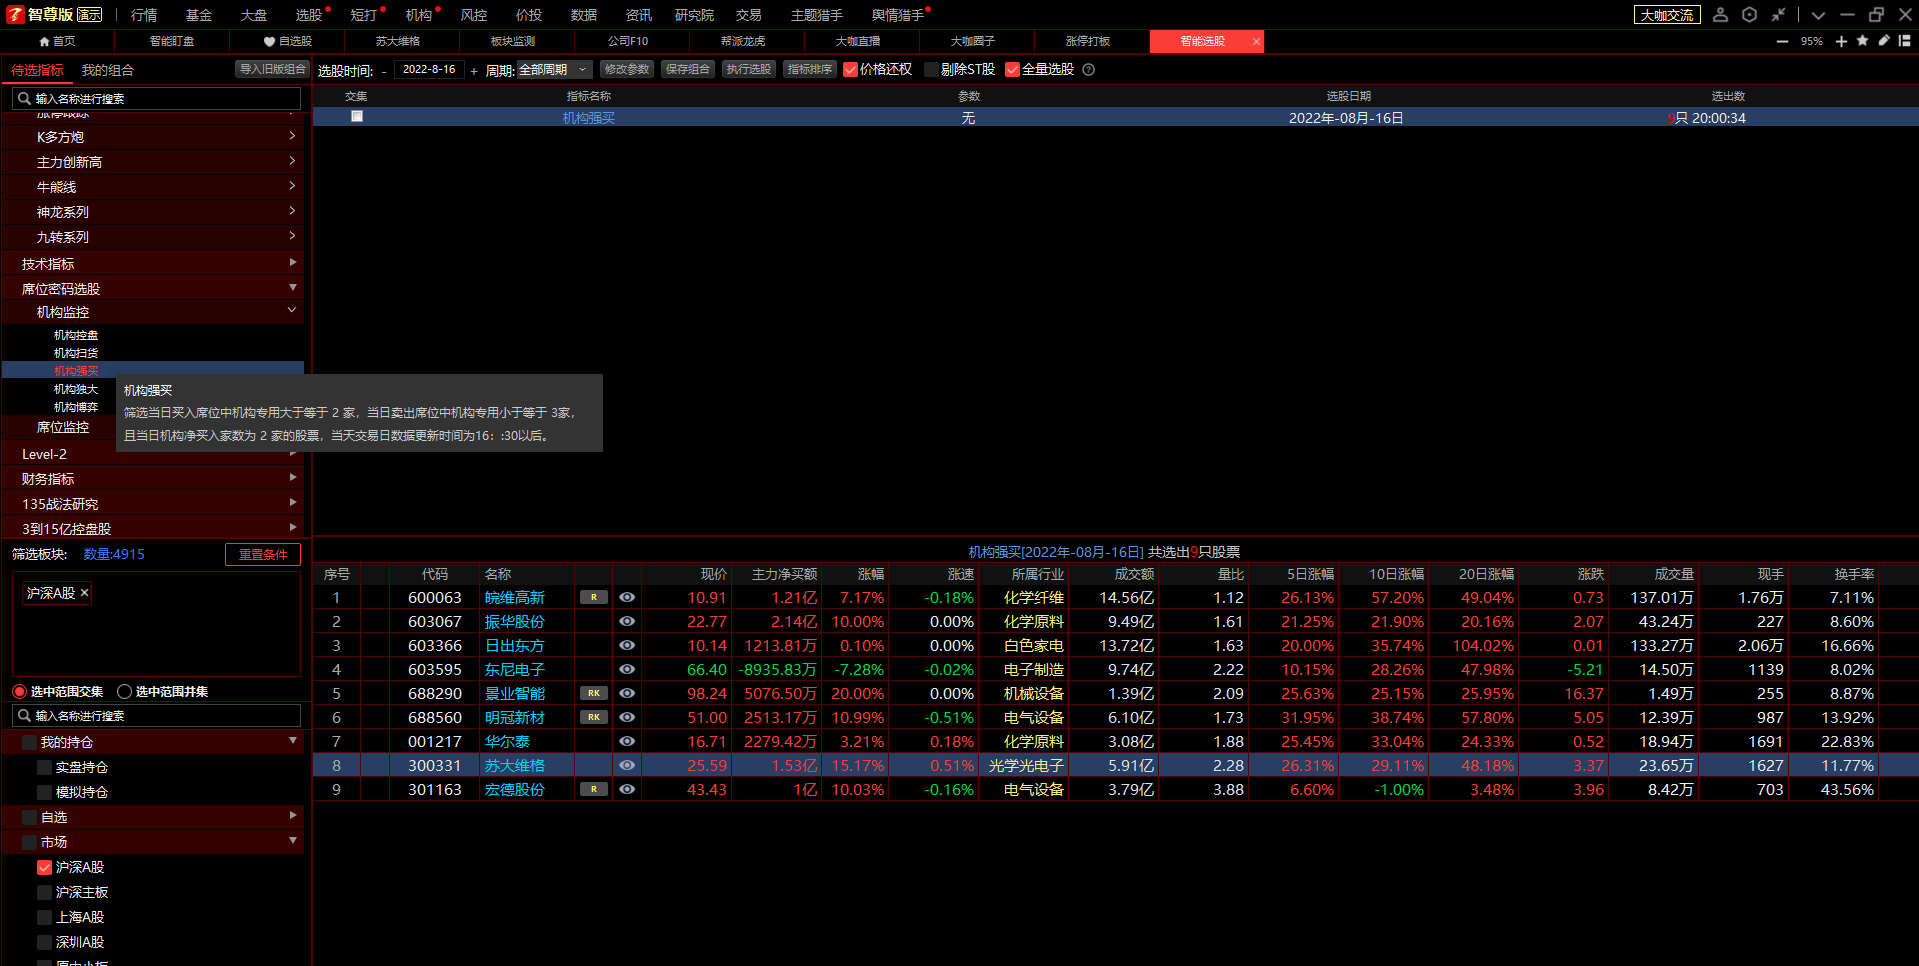Click the RK badge for 景业智能

pyautogui.click(x=594, y=693)
